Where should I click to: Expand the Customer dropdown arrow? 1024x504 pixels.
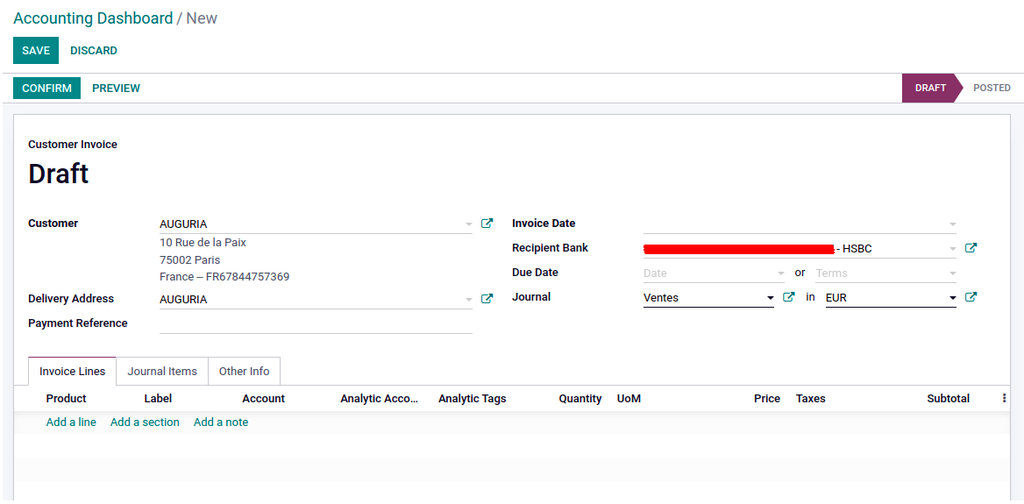point(468,225)
